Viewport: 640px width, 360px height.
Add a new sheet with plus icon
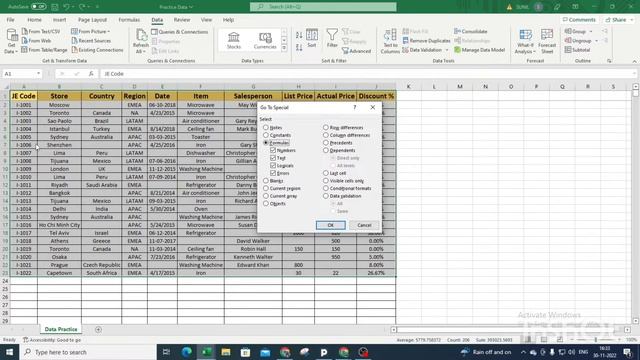98,329
